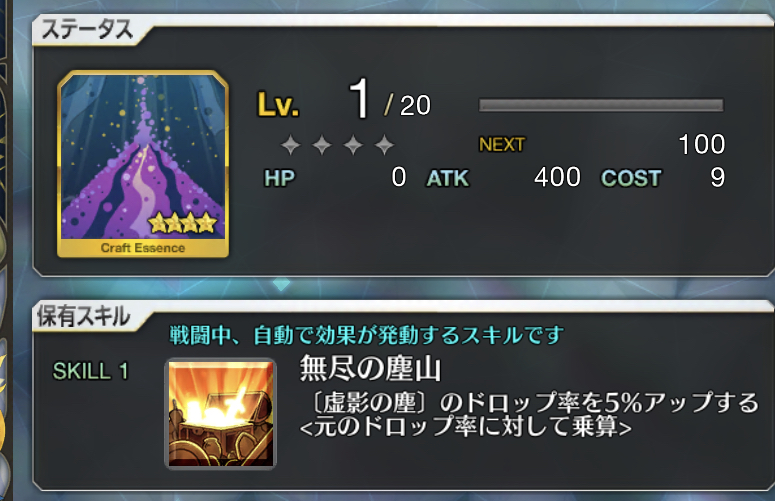This screenshot has width=775, height=501.
Task: Click the max level 20 number
Action: [x=415, y=106]
